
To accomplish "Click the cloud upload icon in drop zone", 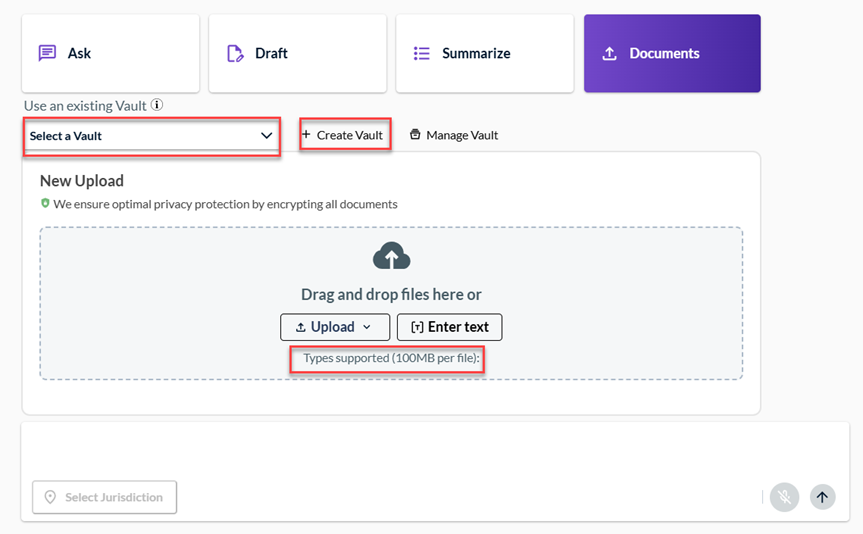I will coord(391,257).
